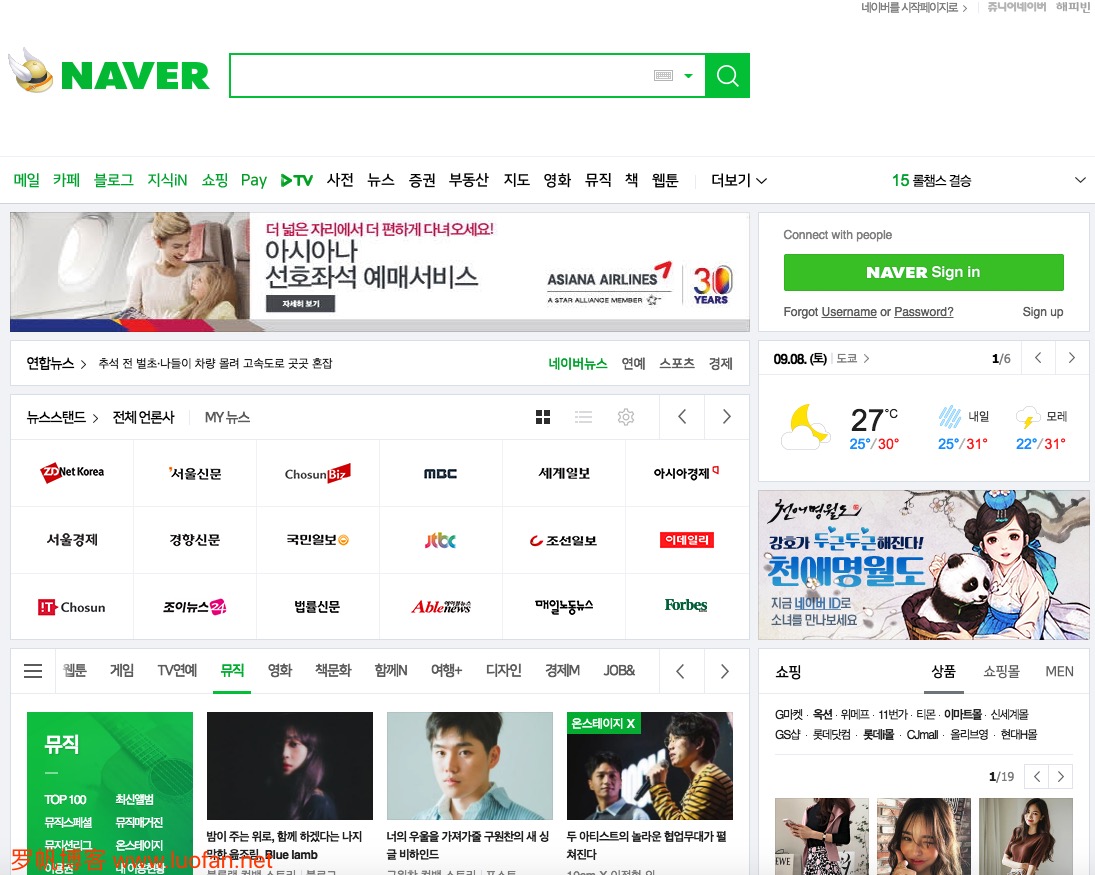Select the 웹툰 content tab

[75, 670]
